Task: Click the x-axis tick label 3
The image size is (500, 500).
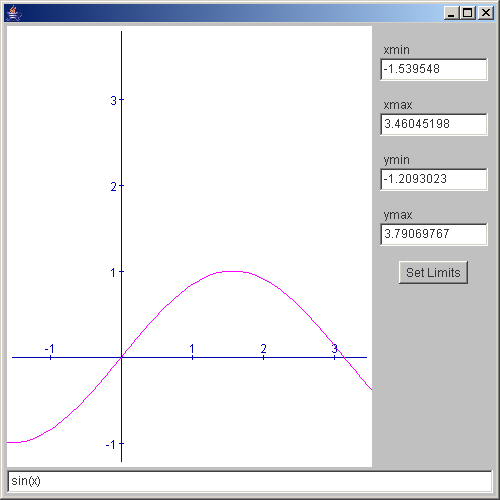Action: click(x=334, y=349)
